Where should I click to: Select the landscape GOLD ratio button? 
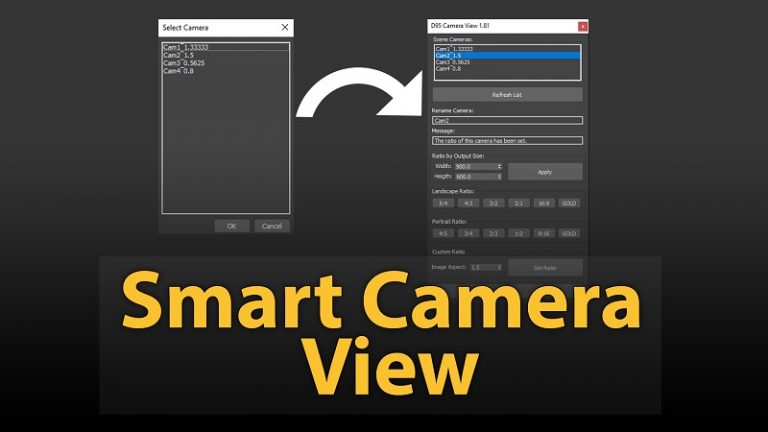[569, 203]
